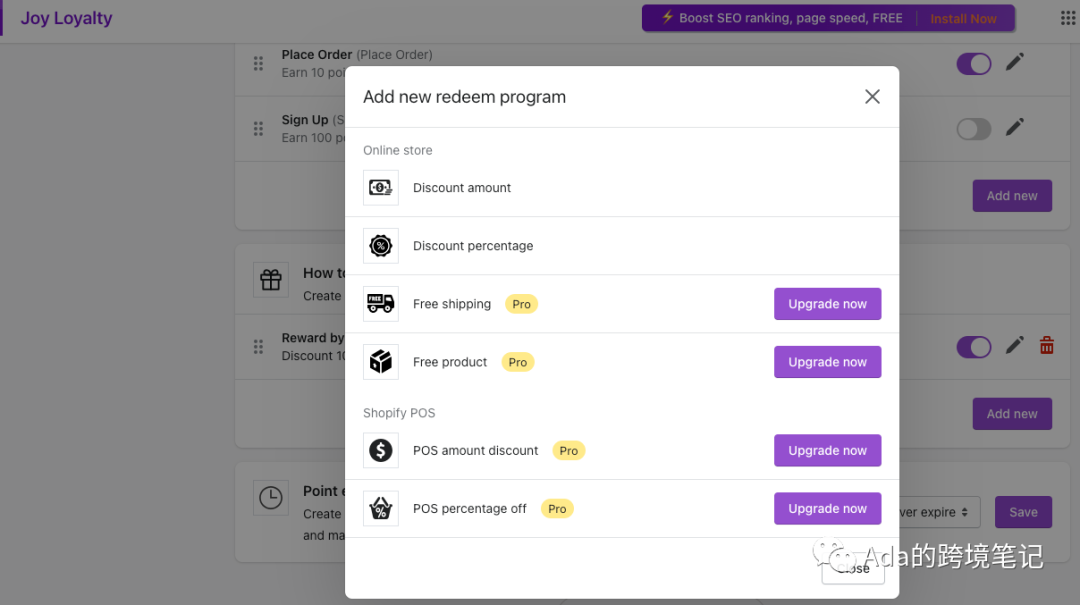Grab the Place Order row drag handle
1080x605 pixels.
click(x=258, y=63)
